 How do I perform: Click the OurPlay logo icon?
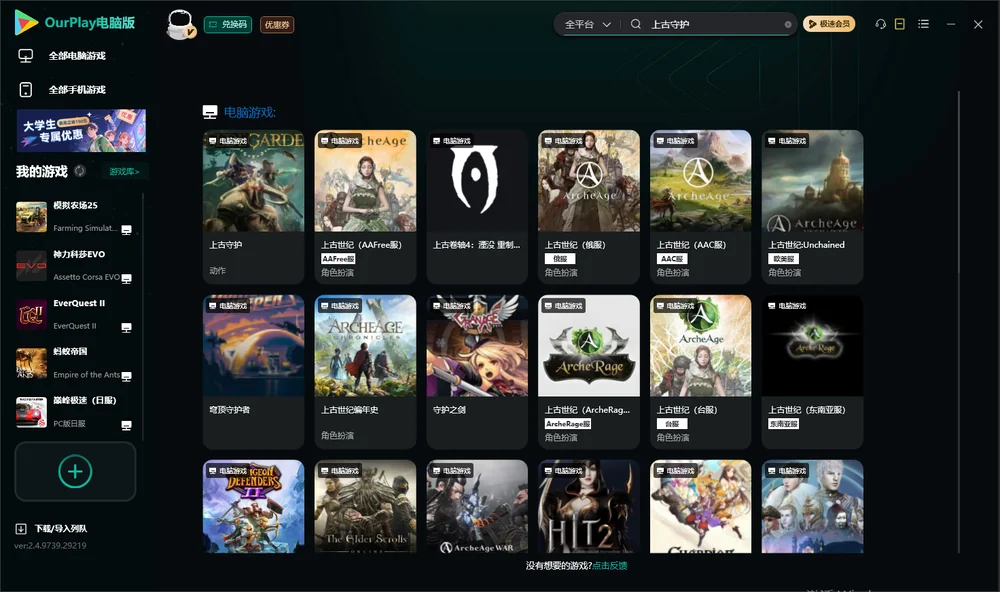(x=26, y=22)
